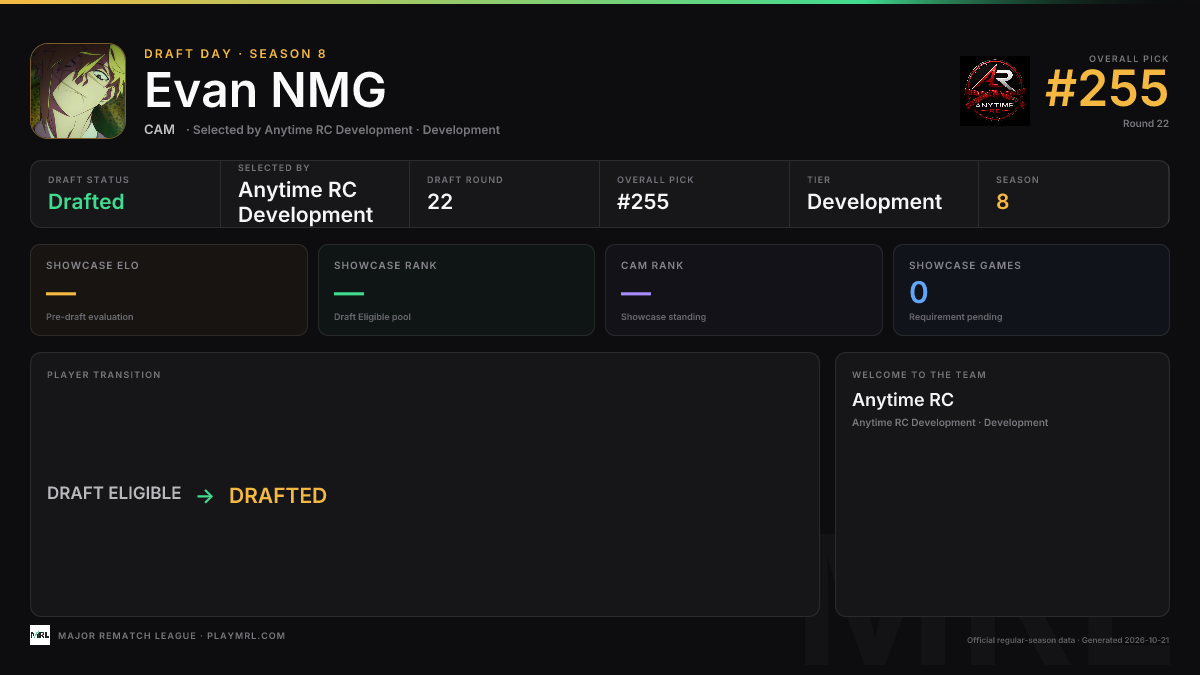Viewport: 1200px width, 675px height.
Task: Click the orange dash in Showcase ELO card
Action: [x=61, y=294]
